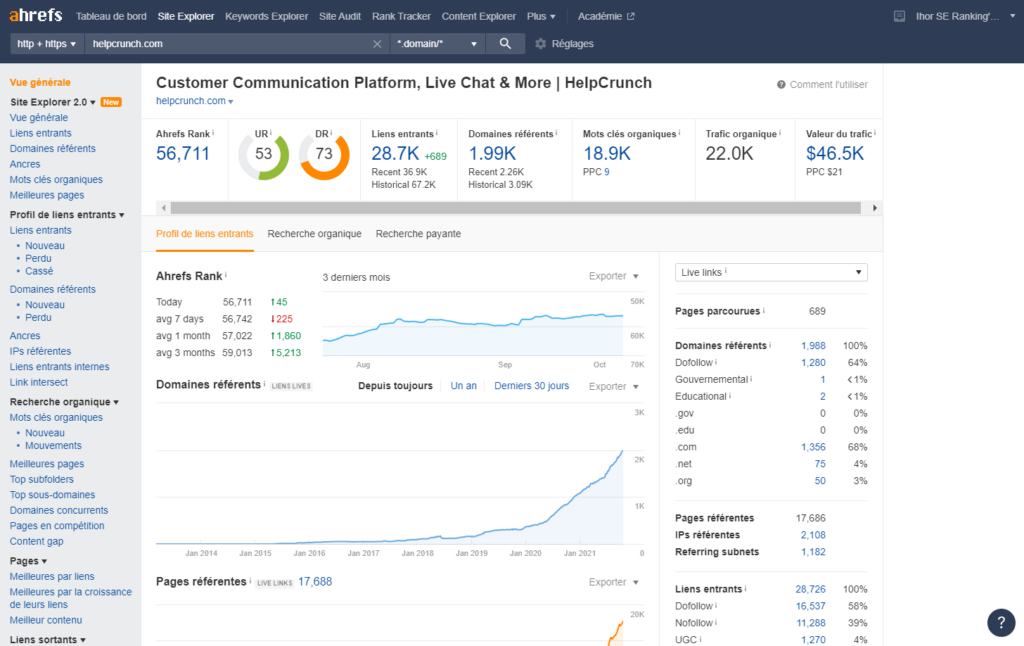The height and width of the screenshot is (646, 1024).
Task: Click Domaines référents 1.99K value
Action: (x=492, y=153)
